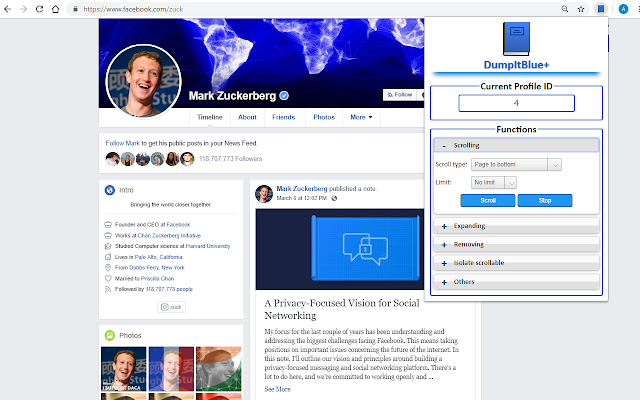640x400 pixels.
Task: Open the Scroll type dropdown
Action: (x=513, y=164)
